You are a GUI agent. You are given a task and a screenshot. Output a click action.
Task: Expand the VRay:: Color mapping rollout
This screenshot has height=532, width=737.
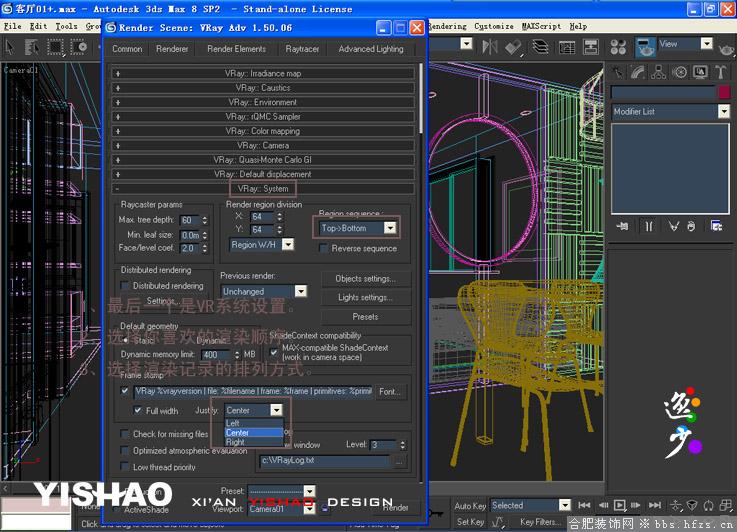(x=263, y=131)
